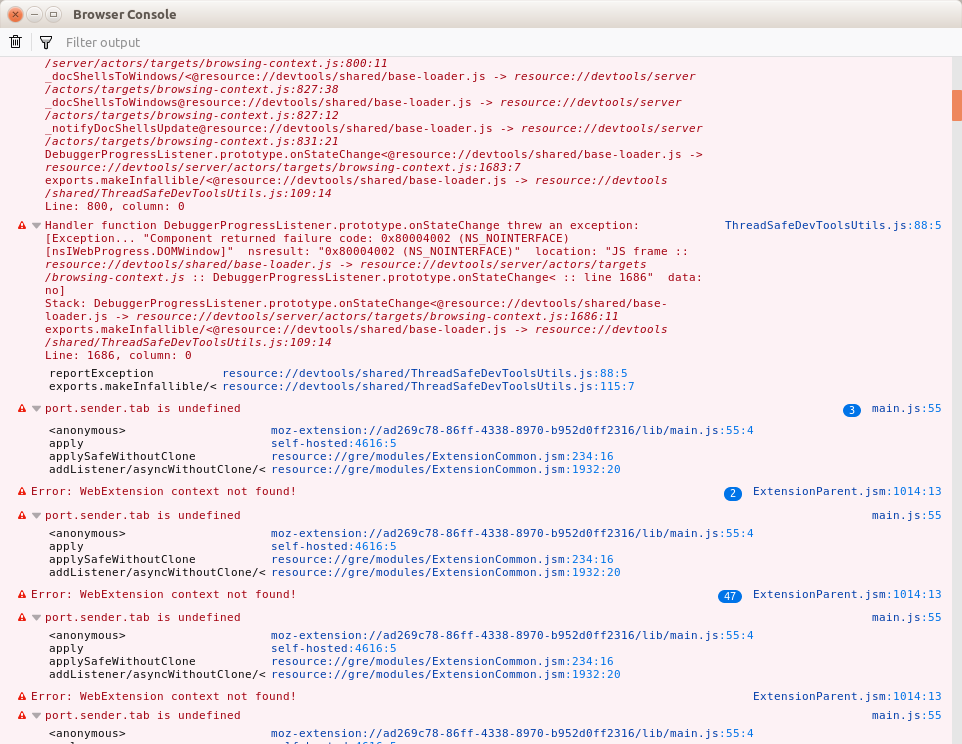This screenshot has height=744, width=962.
Task: Click the blue badge showing count 3
Action: pos(851,409)
